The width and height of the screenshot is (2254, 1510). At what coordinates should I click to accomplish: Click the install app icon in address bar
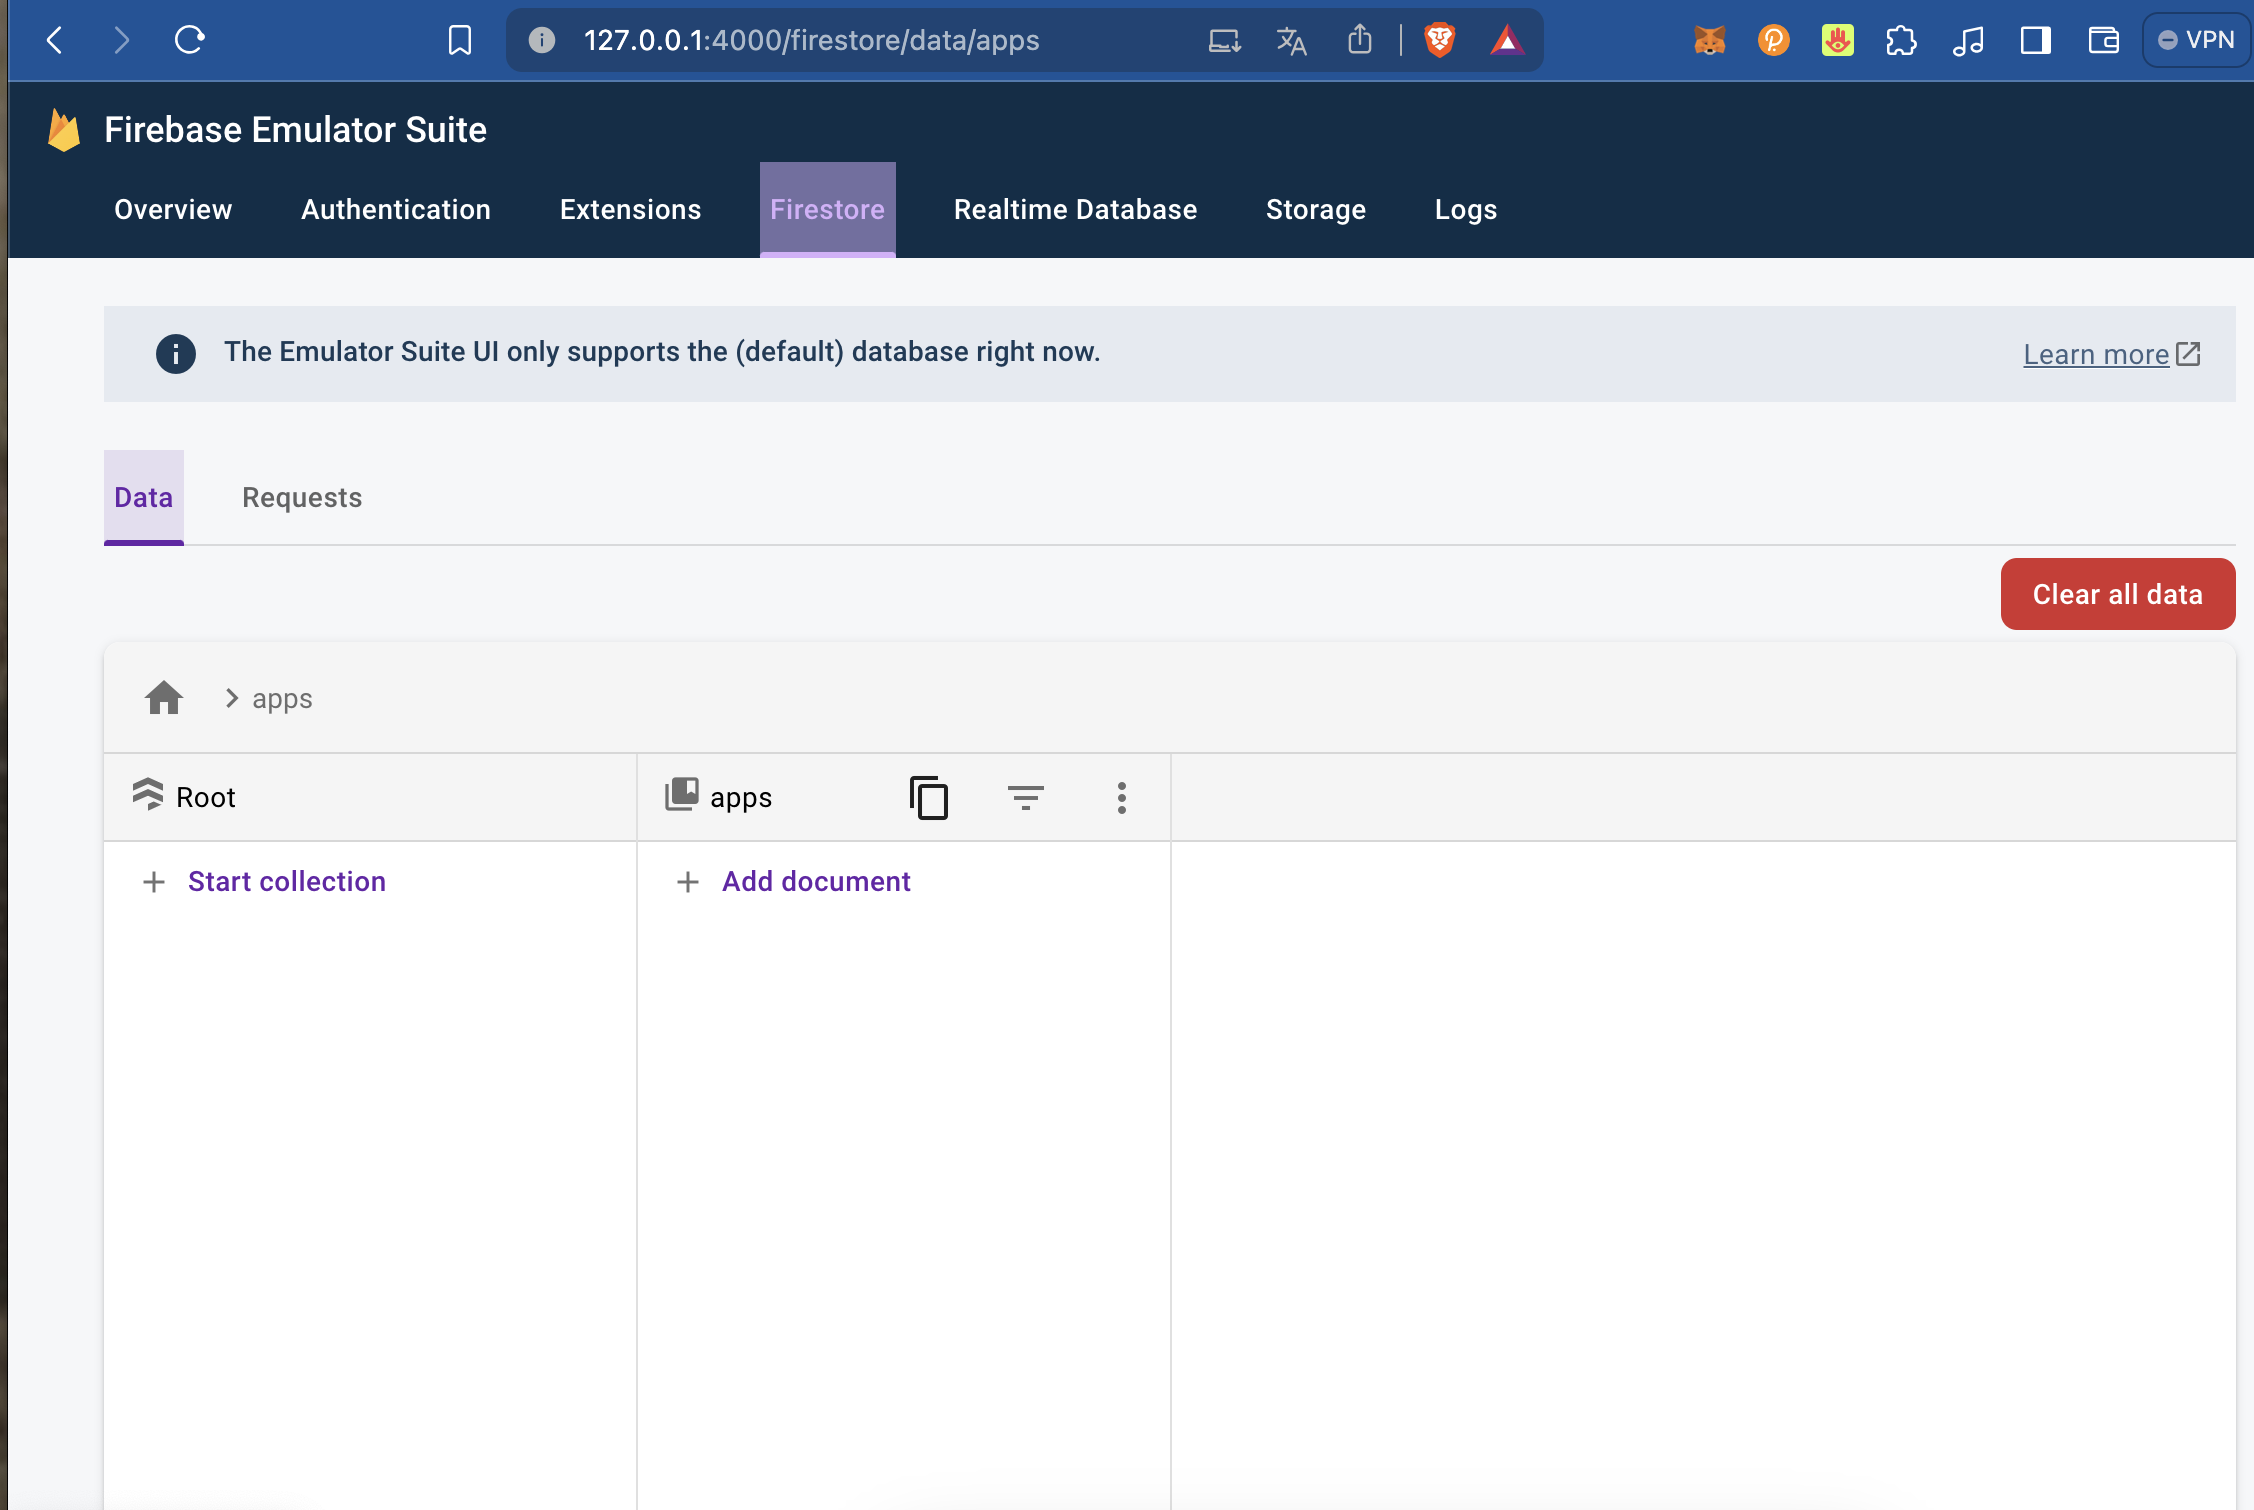[1224, 40]
